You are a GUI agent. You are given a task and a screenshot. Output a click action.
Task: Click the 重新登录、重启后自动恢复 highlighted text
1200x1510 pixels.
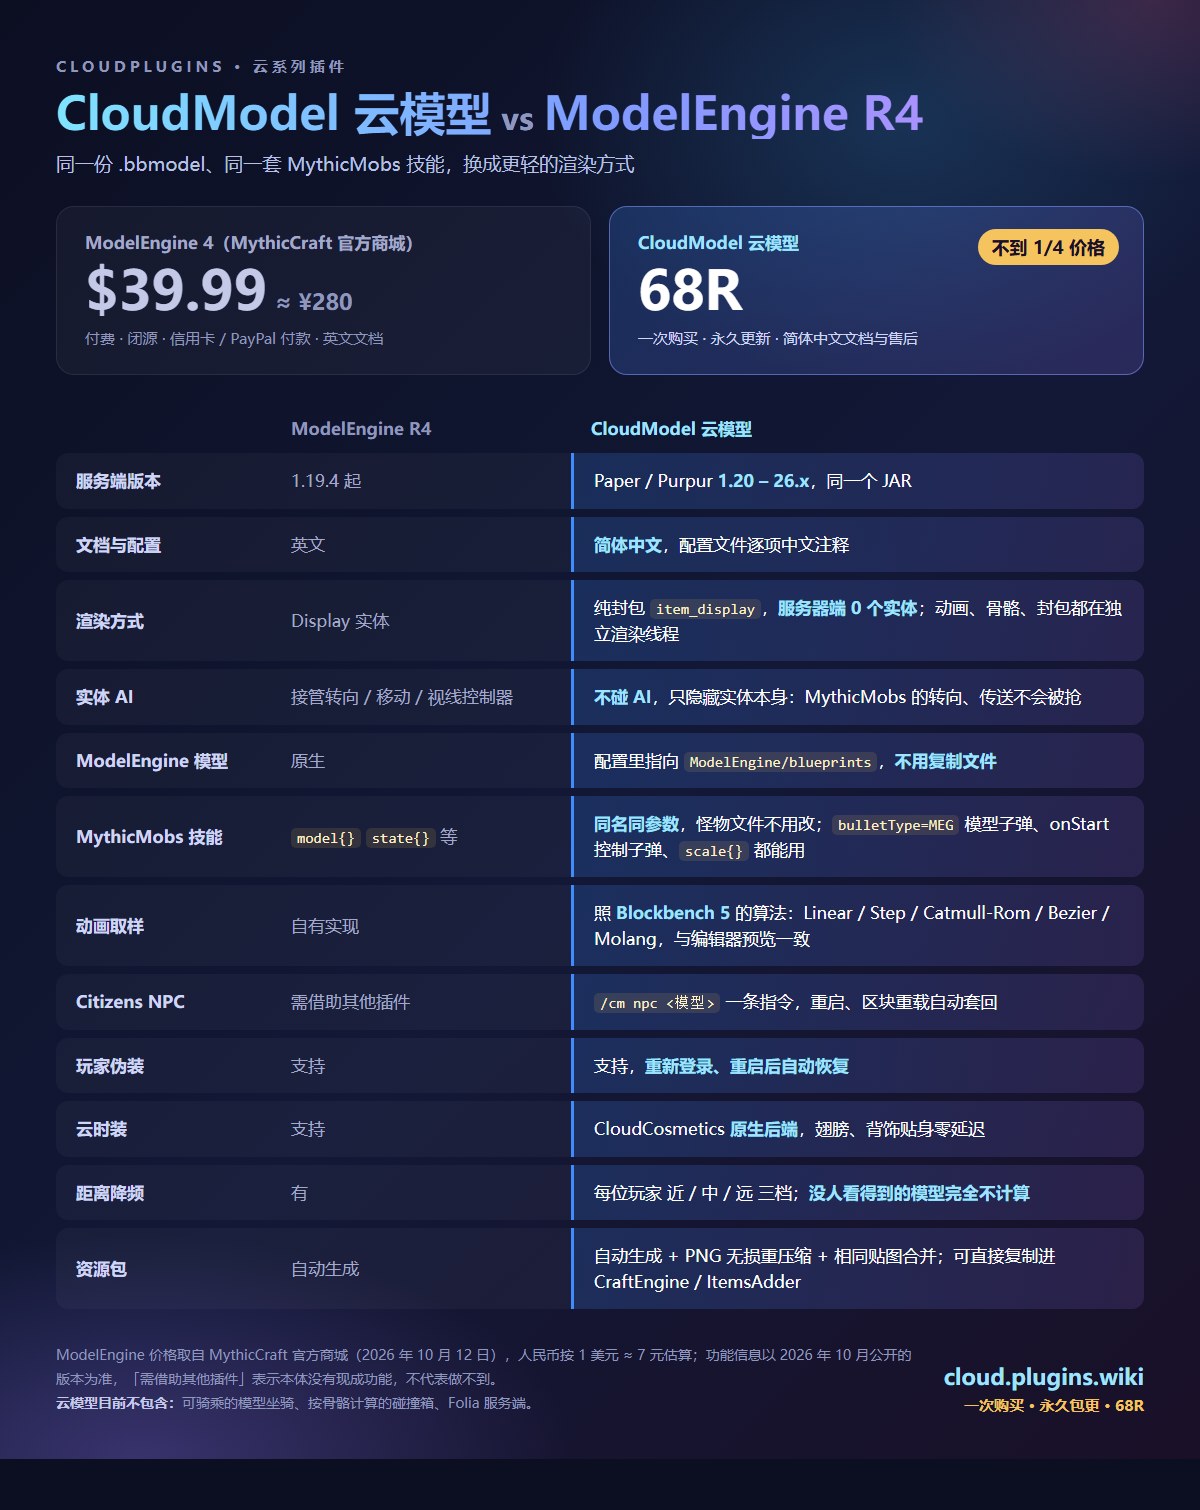747,1066
